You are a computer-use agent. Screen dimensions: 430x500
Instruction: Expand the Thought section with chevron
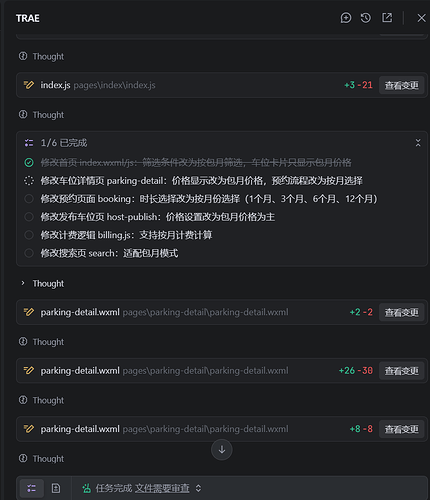pos(23,283)
